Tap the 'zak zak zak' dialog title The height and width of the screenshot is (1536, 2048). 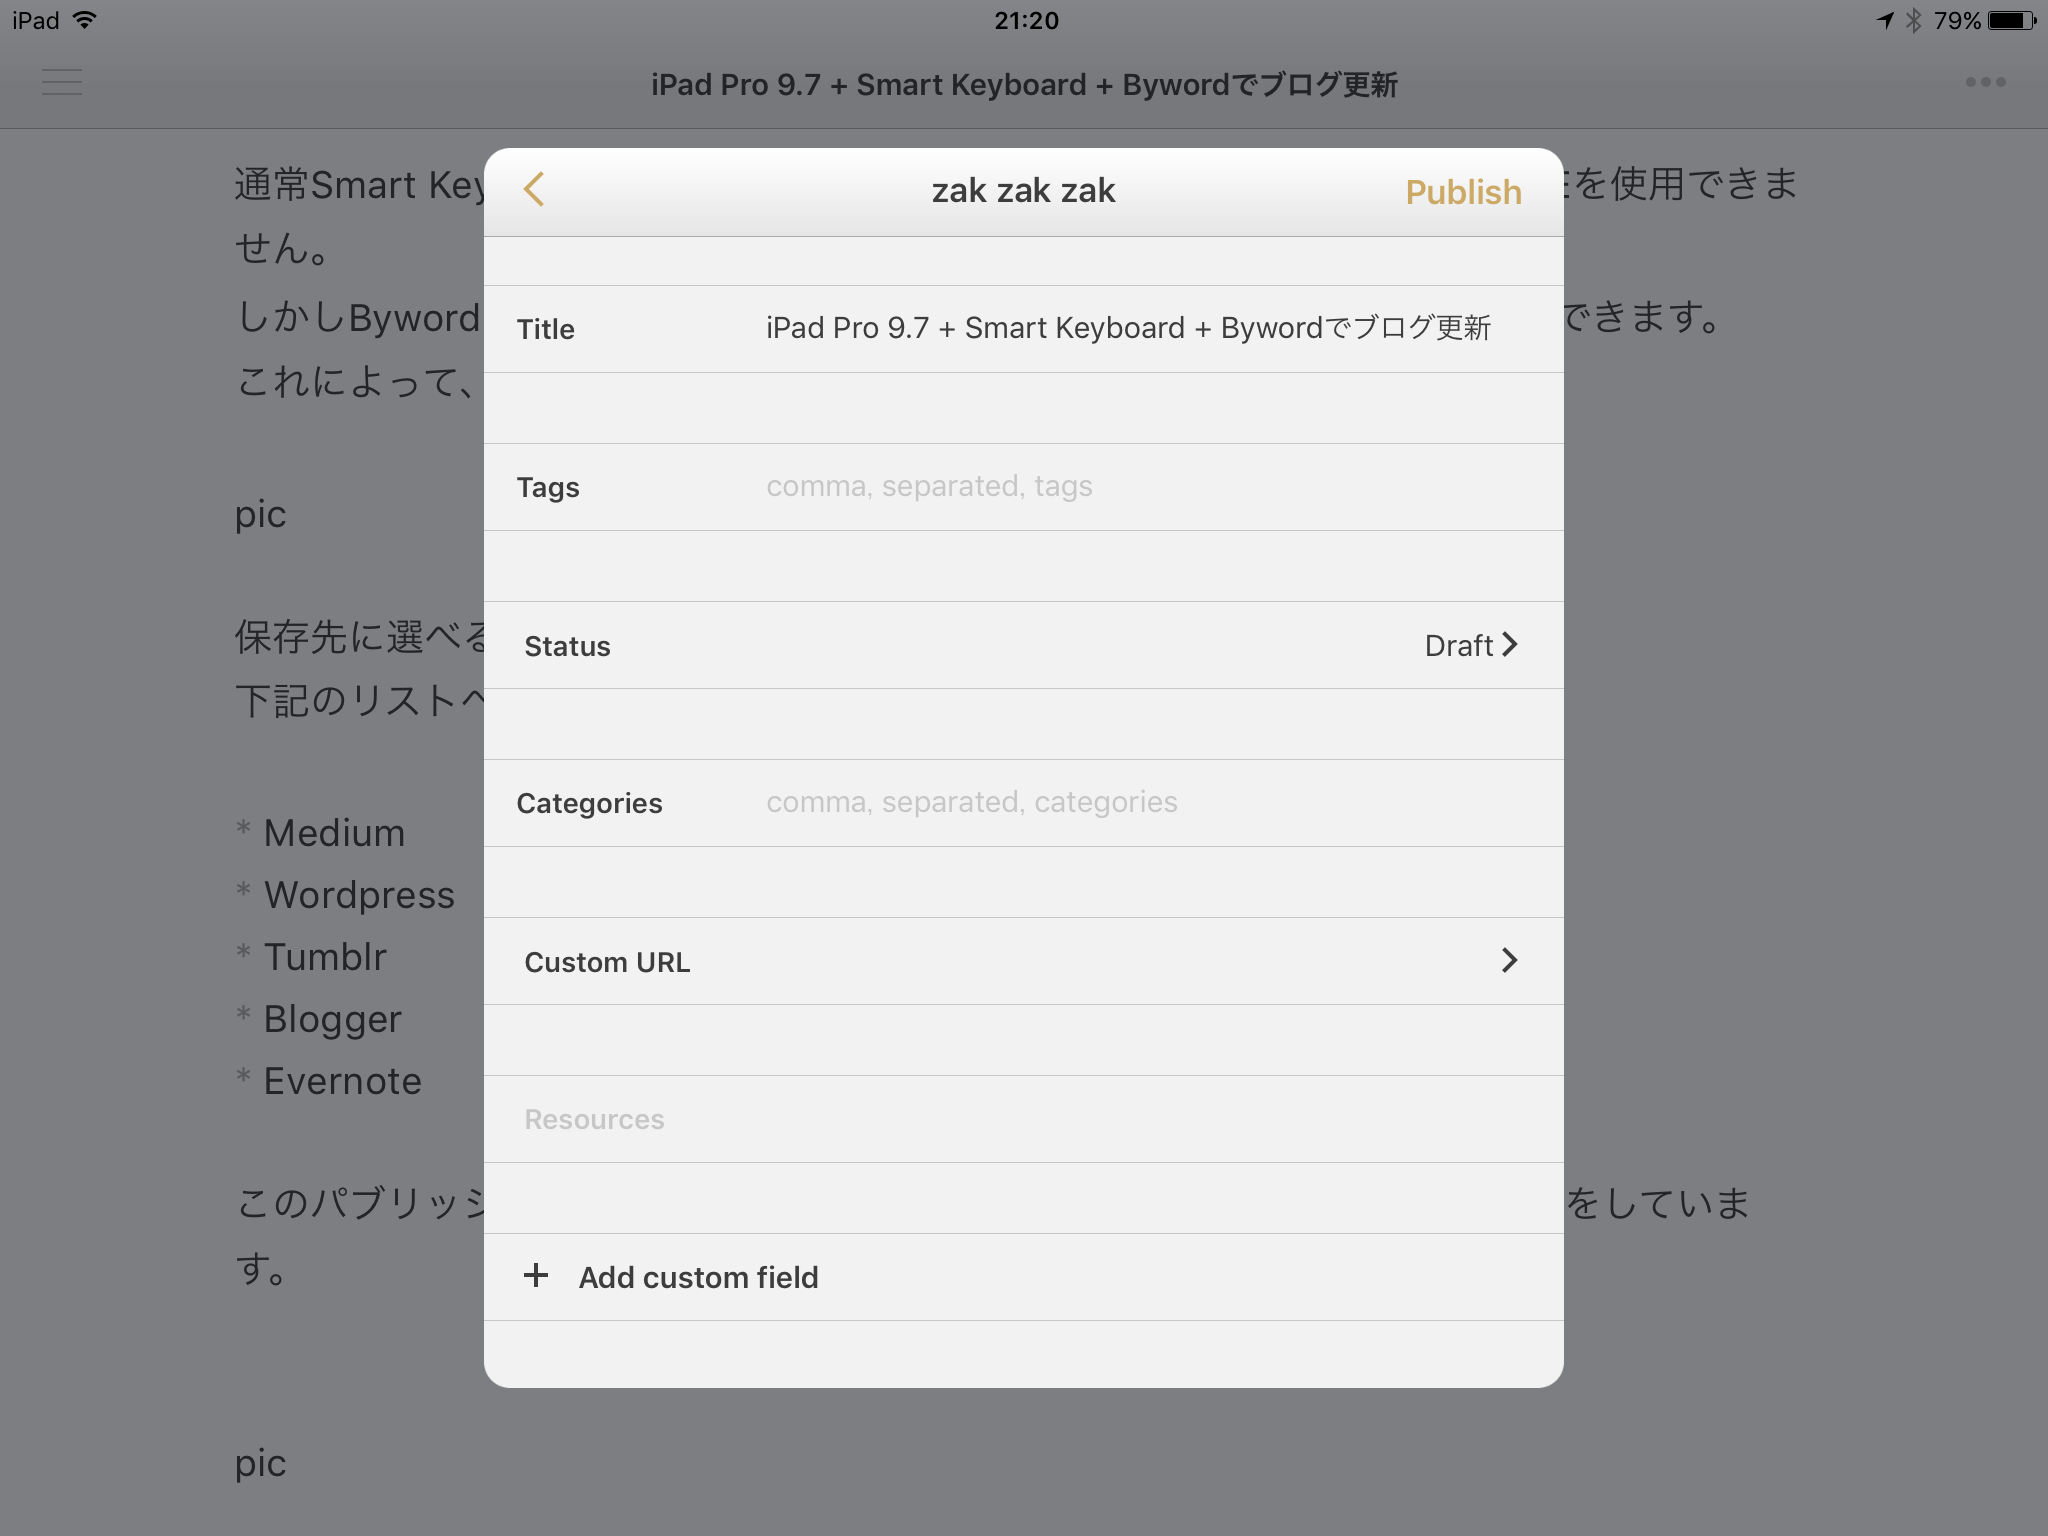tap(1023, 190)
